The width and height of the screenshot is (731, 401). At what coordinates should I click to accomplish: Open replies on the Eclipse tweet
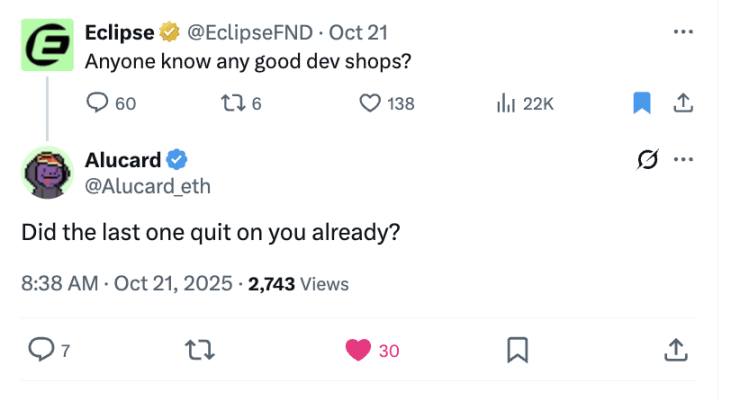coord(111,103)
